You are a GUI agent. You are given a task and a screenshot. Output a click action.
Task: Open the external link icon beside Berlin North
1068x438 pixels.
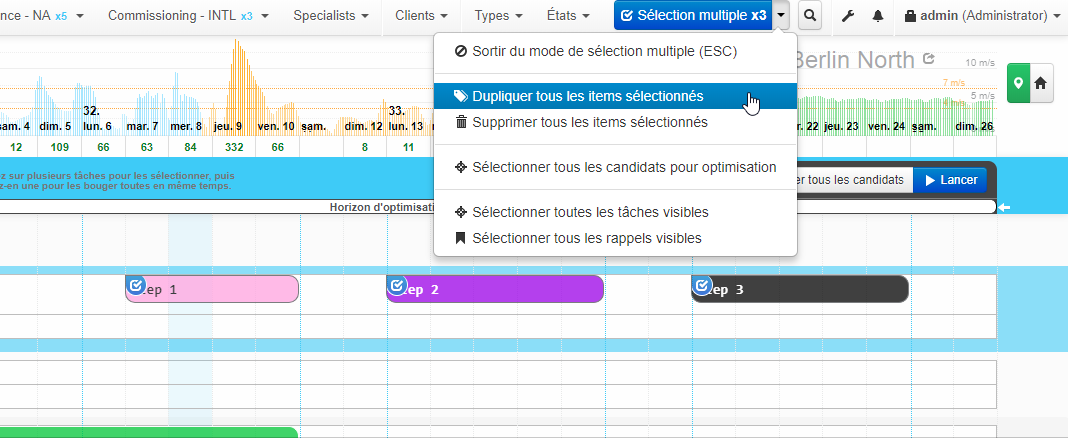[x=929, y=60]
